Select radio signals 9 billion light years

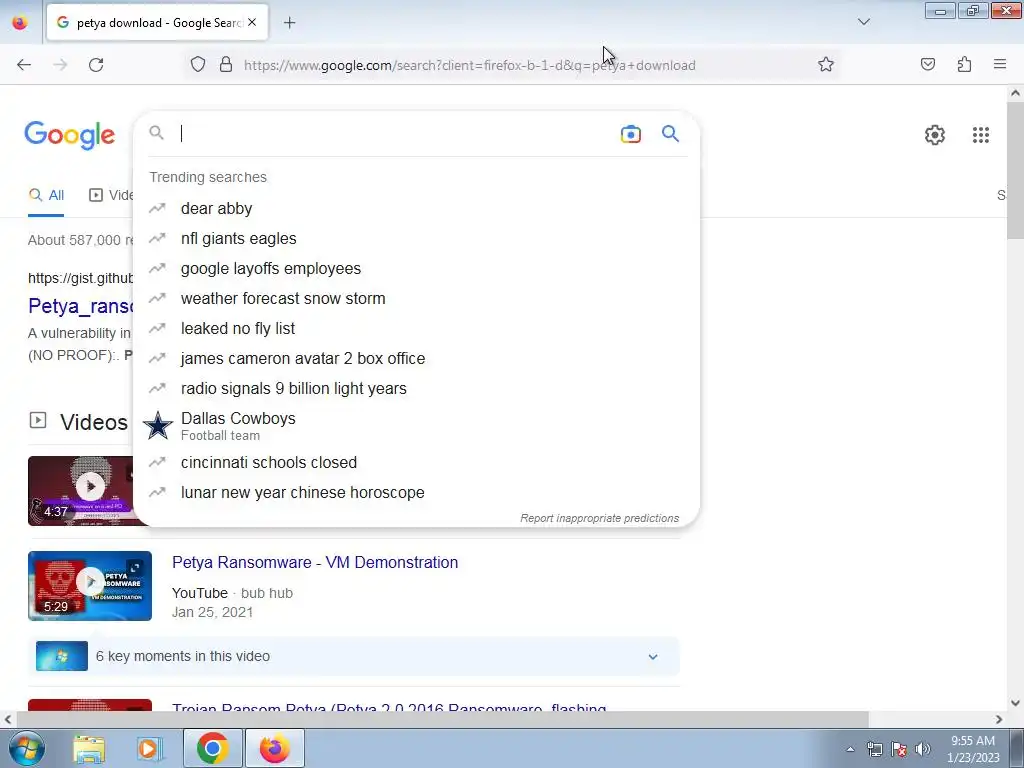pos(417,389)
